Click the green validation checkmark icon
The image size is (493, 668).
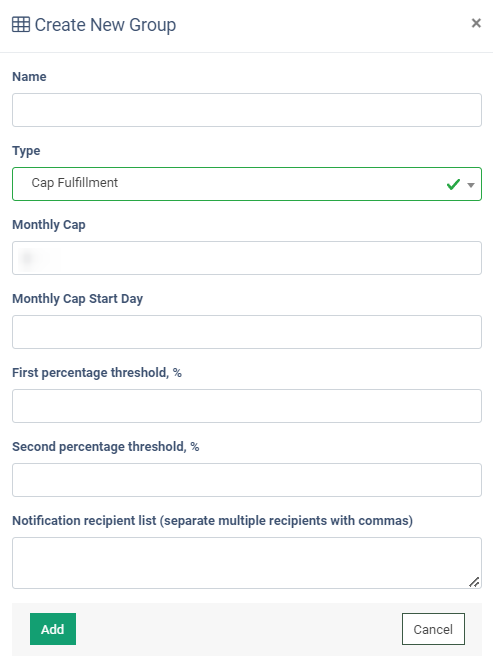[x=453, y=184]
